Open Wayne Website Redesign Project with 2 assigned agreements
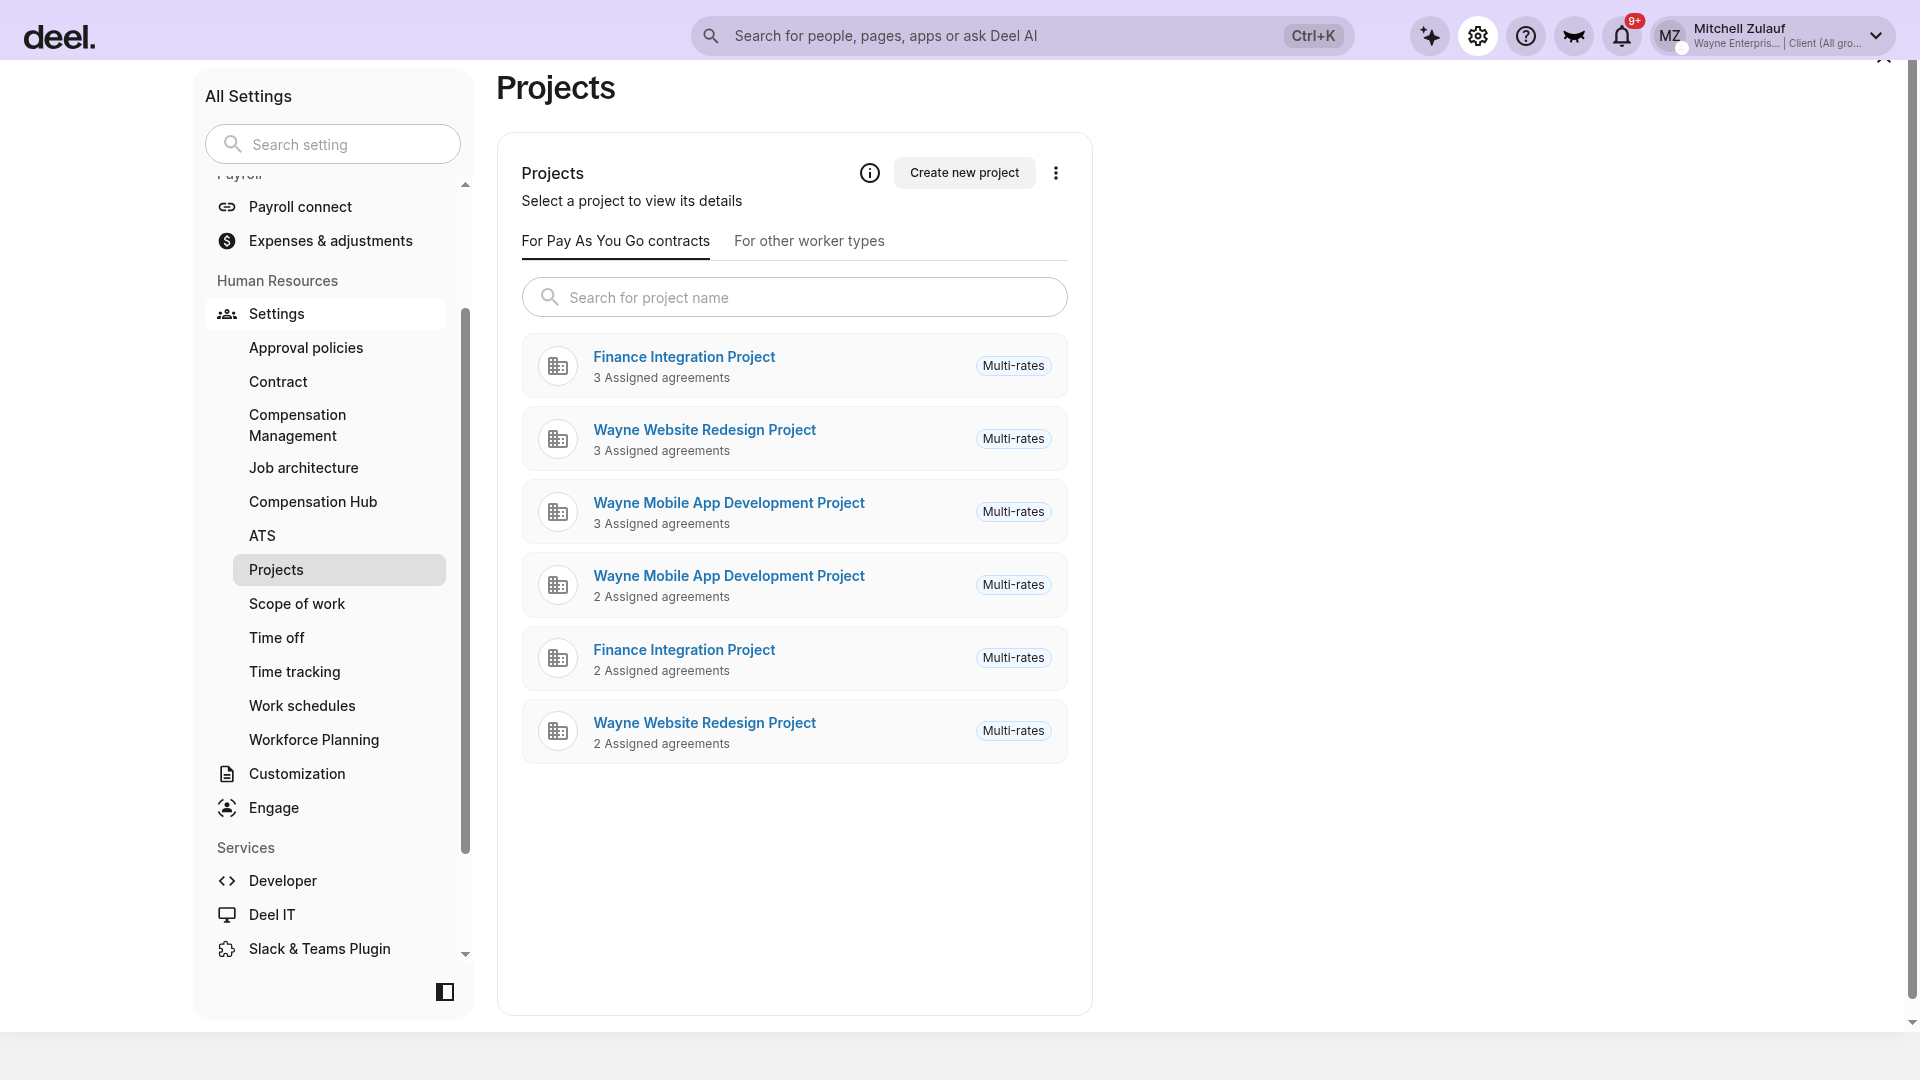 point(705,723)
